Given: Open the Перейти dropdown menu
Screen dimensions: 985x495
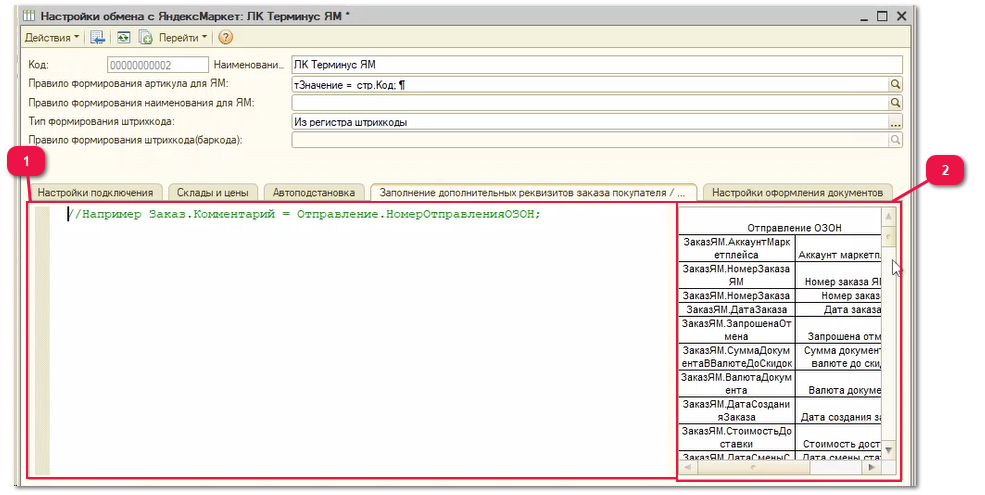Looking at the screenshot, I should pyautogui.click(x=183, y=38).
